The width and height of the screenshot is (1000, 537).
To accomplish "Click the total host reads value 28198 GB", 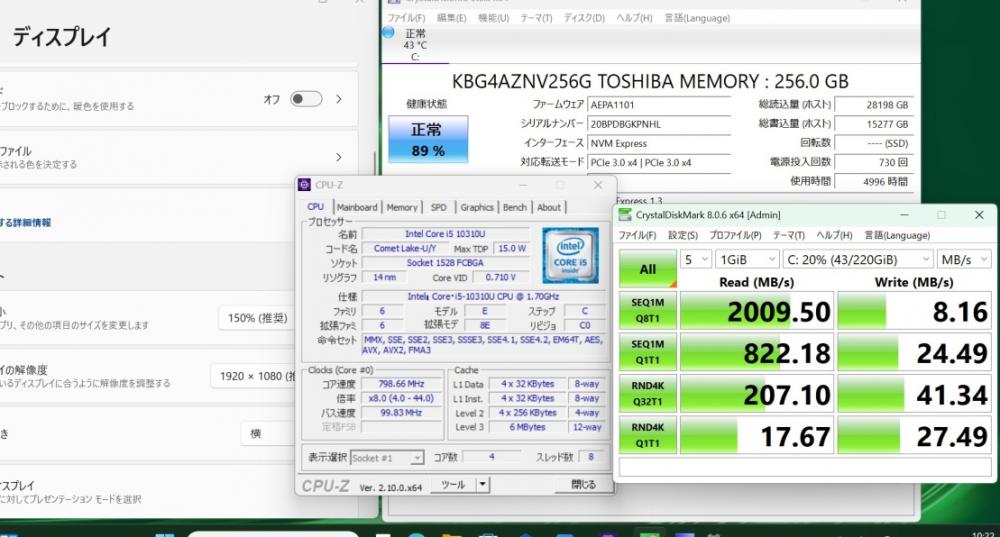I will point(872,105).
